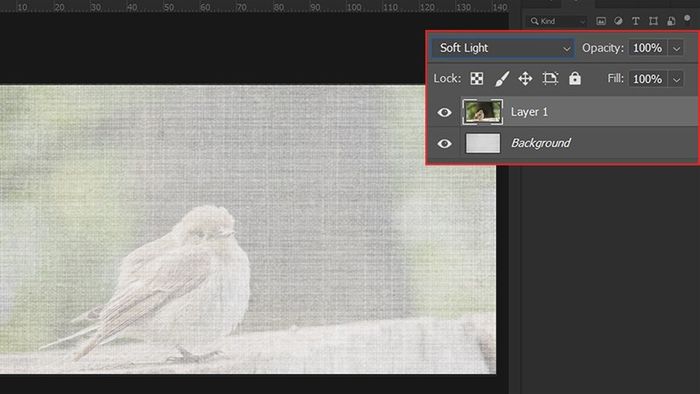Hide the Background layer eye icon
This screenshot has width=700, height=394.
pyautogui.click(x=444, y=143)
